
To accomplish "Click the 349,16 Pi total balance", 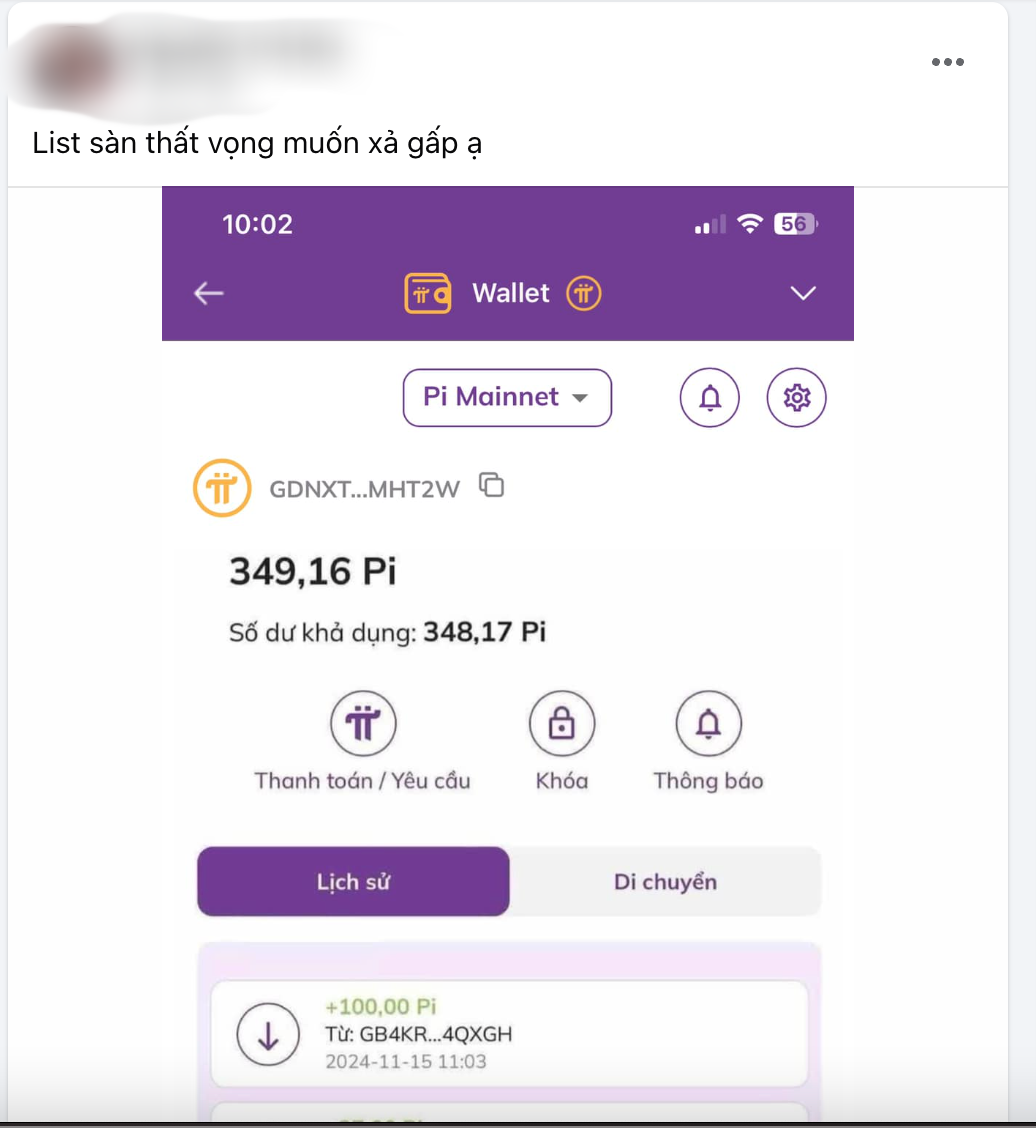I will click(x=313, y=571).
